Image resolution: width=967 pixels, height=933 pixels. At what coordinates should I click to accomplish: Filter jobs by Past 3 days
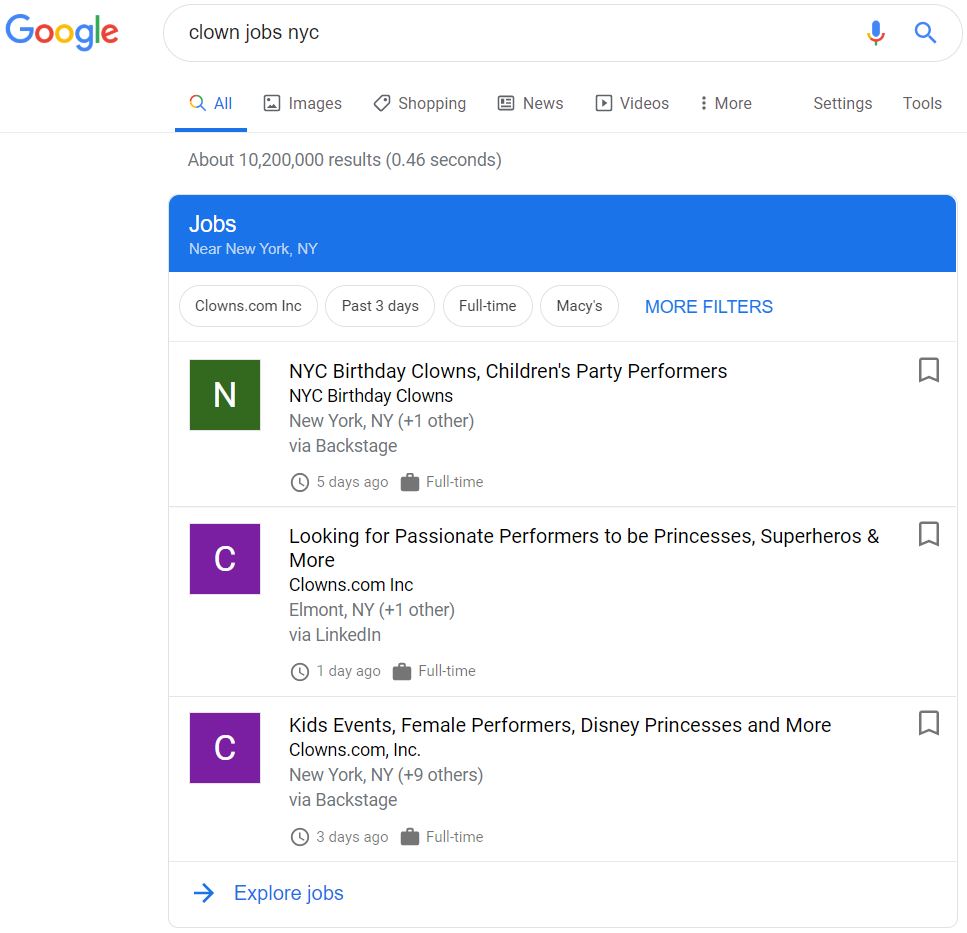[x=380, y=306]
